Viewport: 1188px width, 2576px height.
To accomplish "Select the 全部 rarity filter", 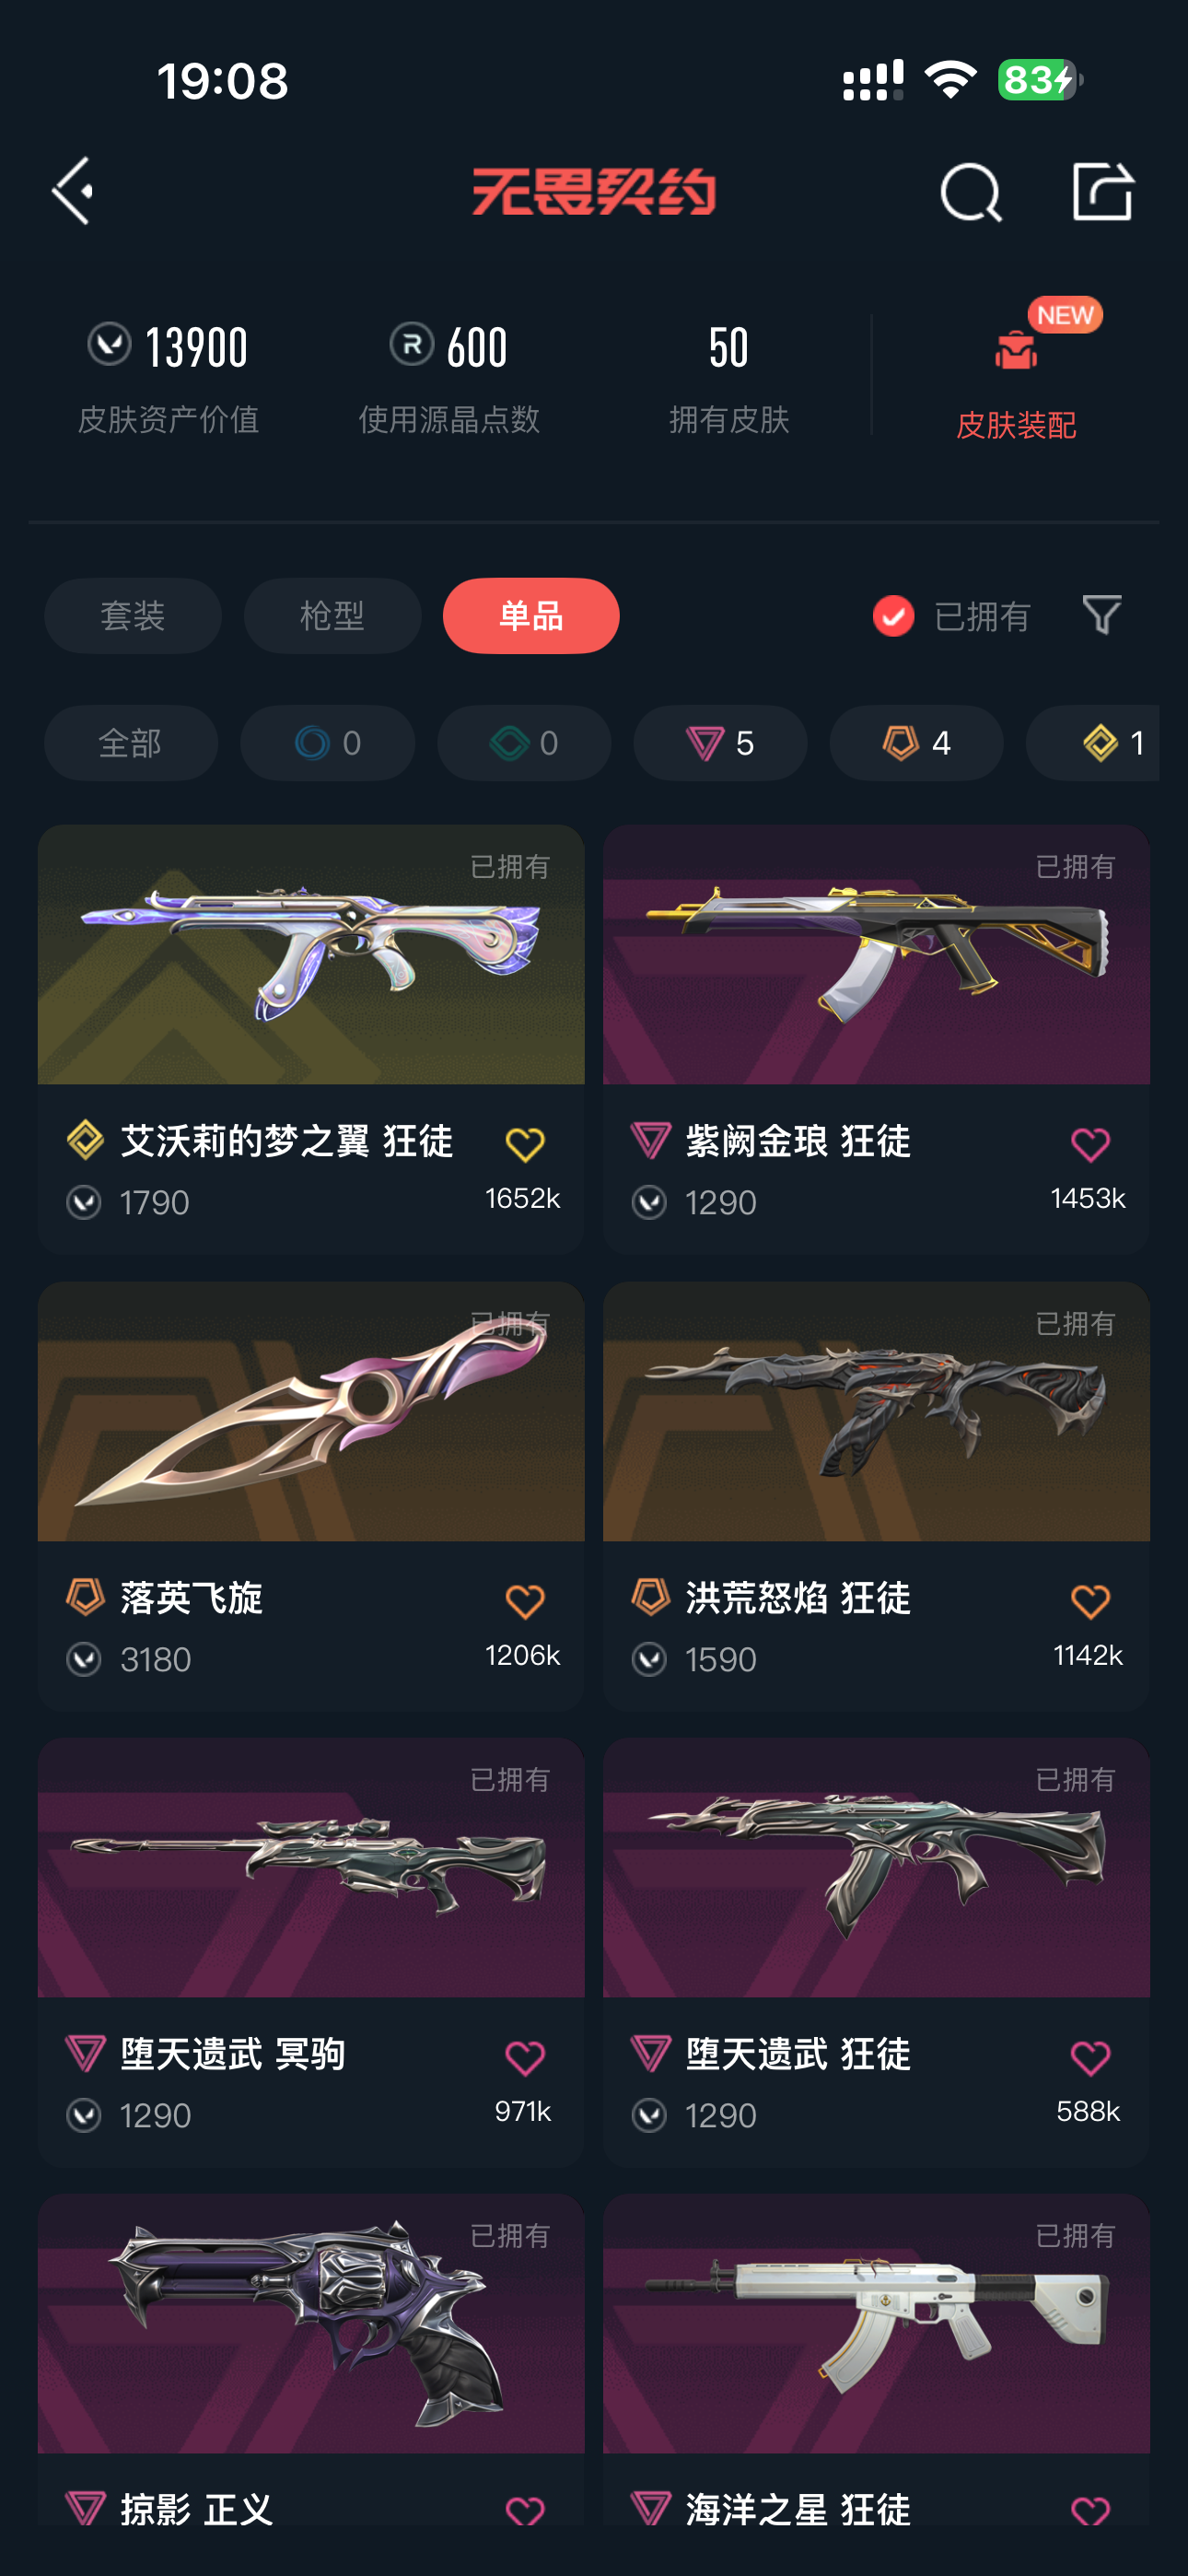I will click(x=131, y=743).
